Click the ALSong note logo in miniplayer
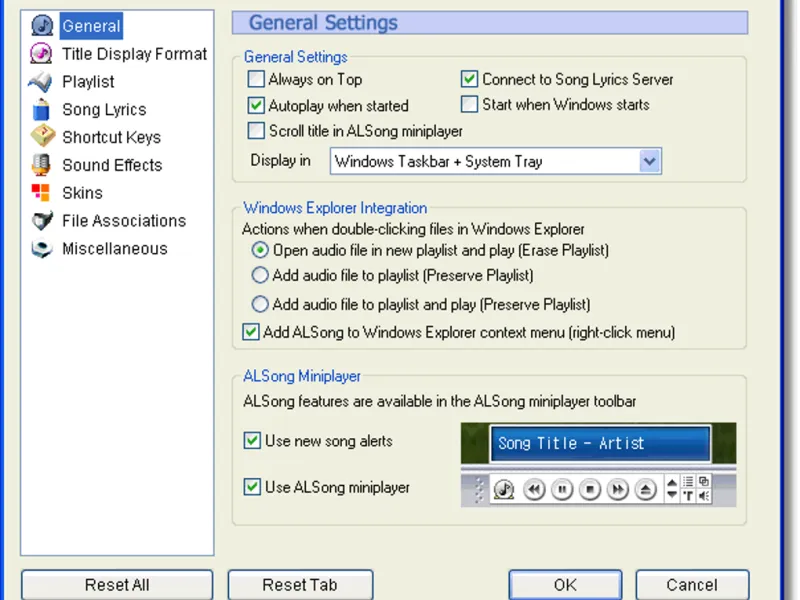This screenshot has height=600, width=800. (504, 490)
